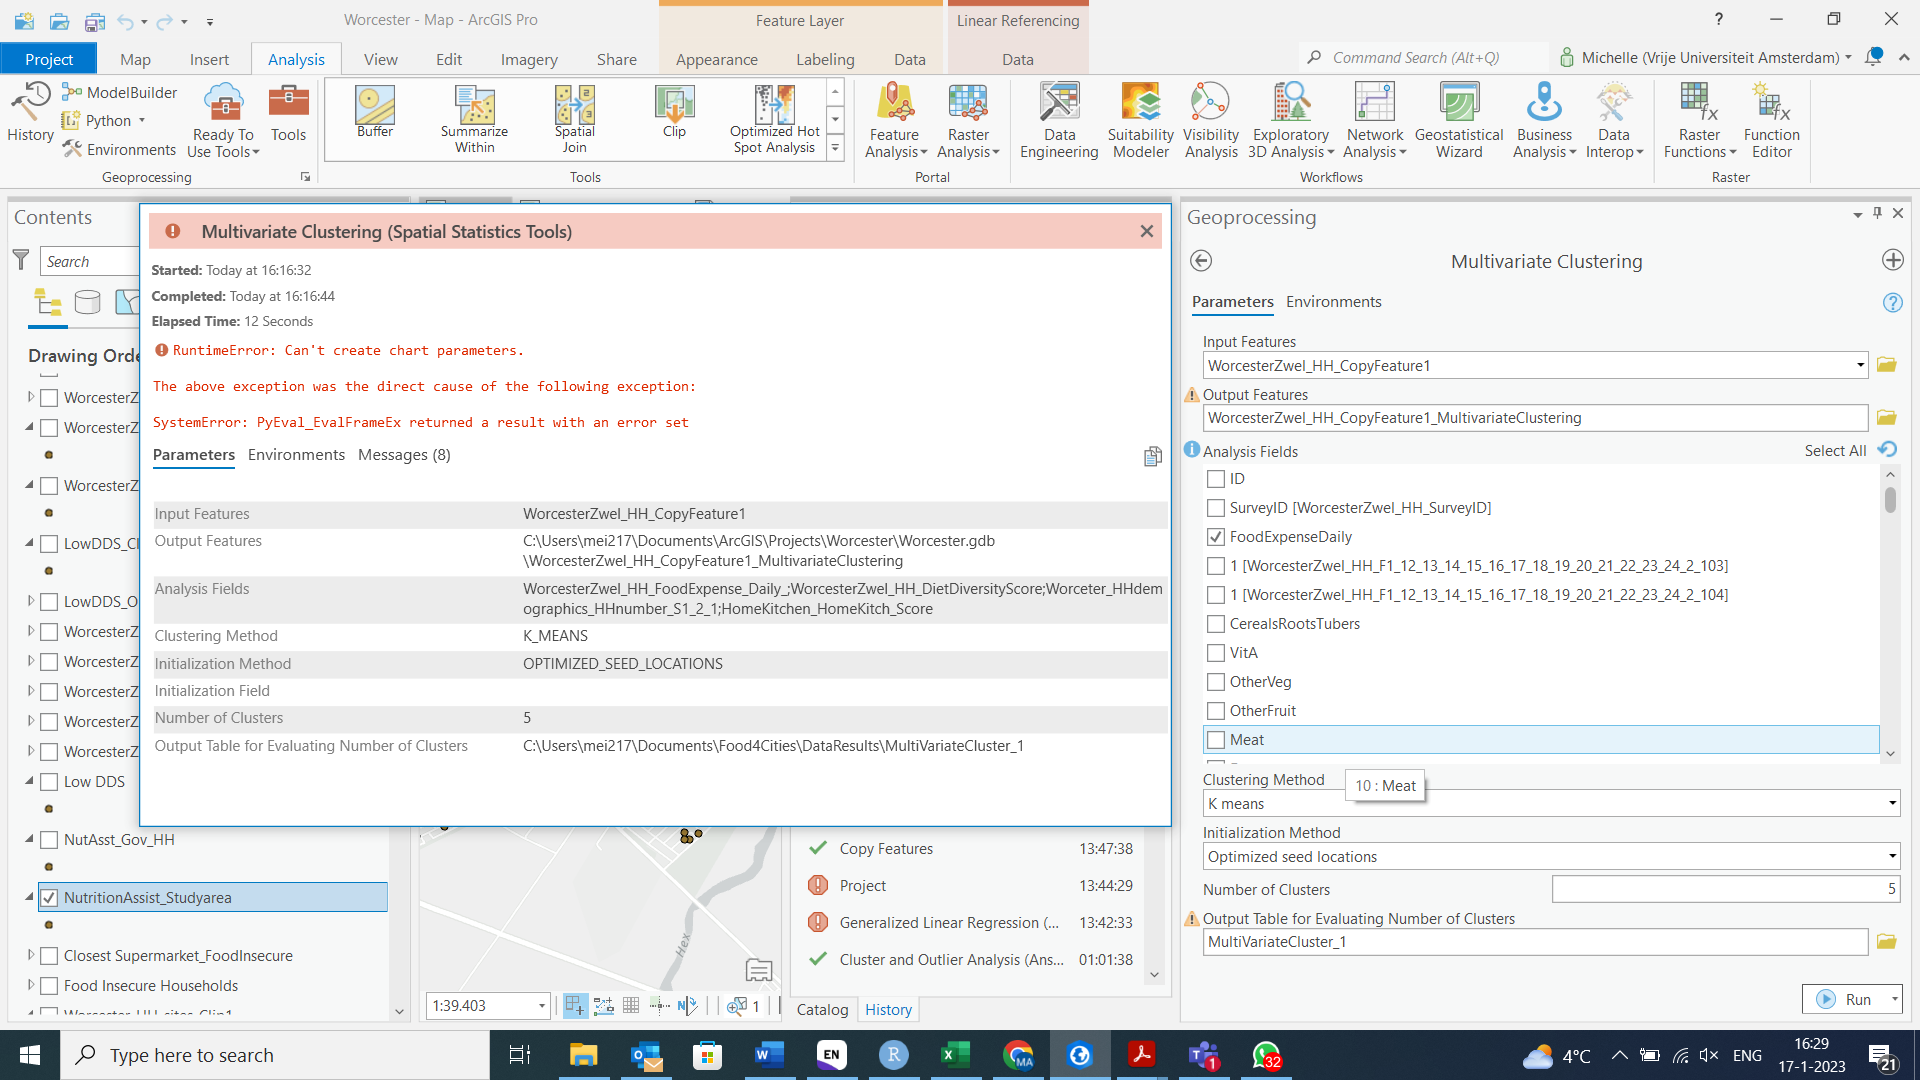Launch the Spatial Join tool
Viewport: 1920px width, 1080px height.
pyautogui.click(x=574, y=118)
